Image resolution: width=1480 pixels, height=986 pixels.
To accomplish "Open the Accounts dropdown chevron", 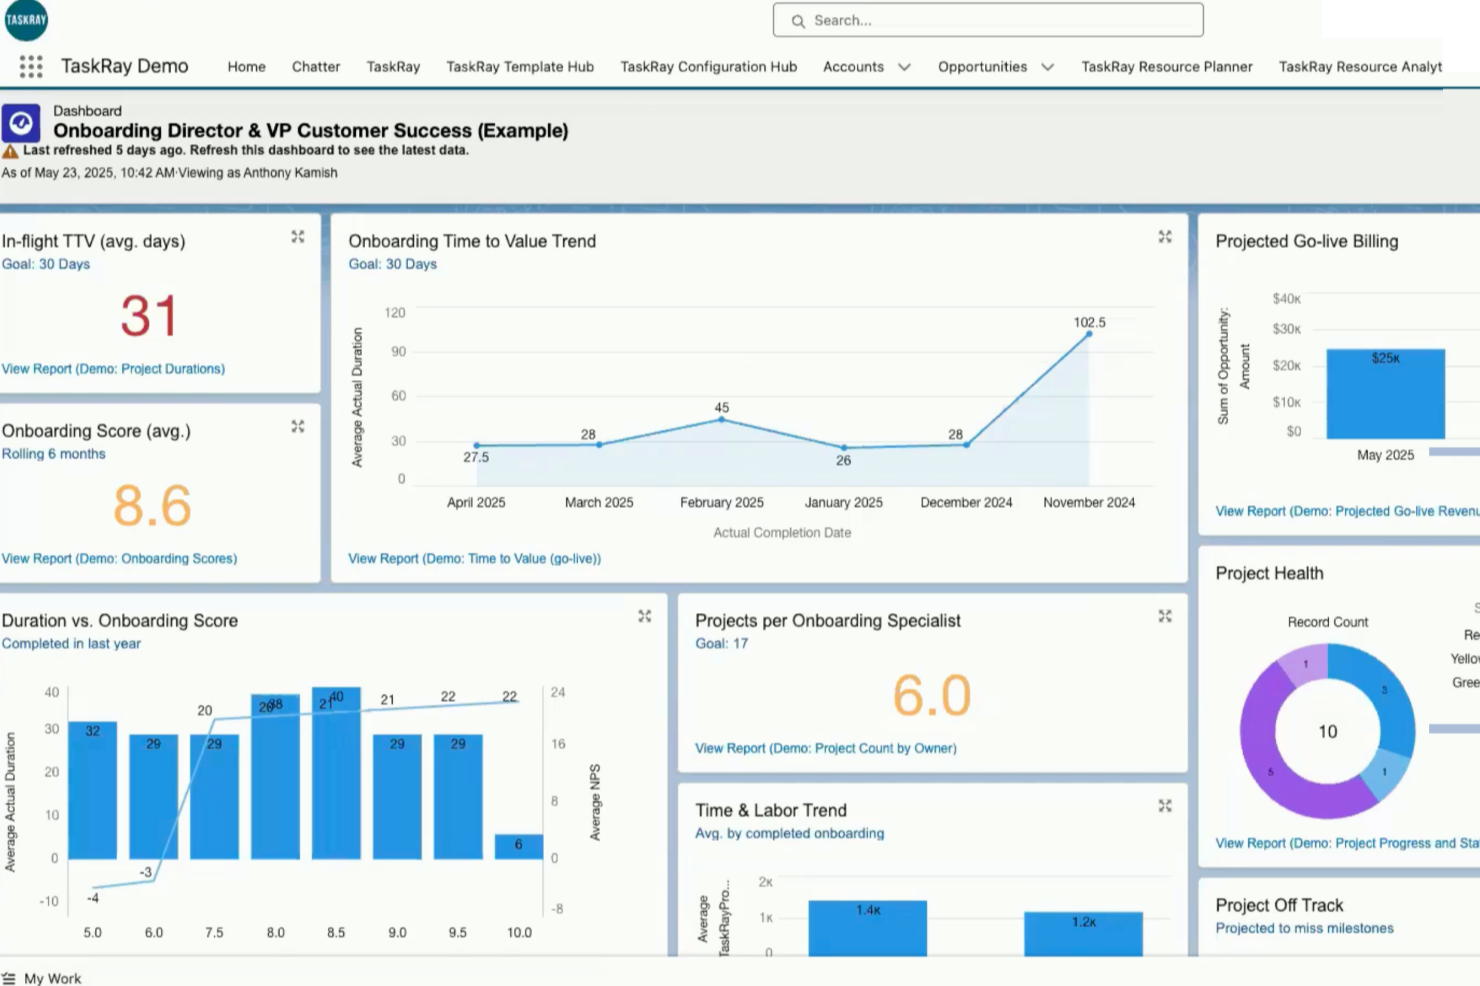I will pos(904,67).
